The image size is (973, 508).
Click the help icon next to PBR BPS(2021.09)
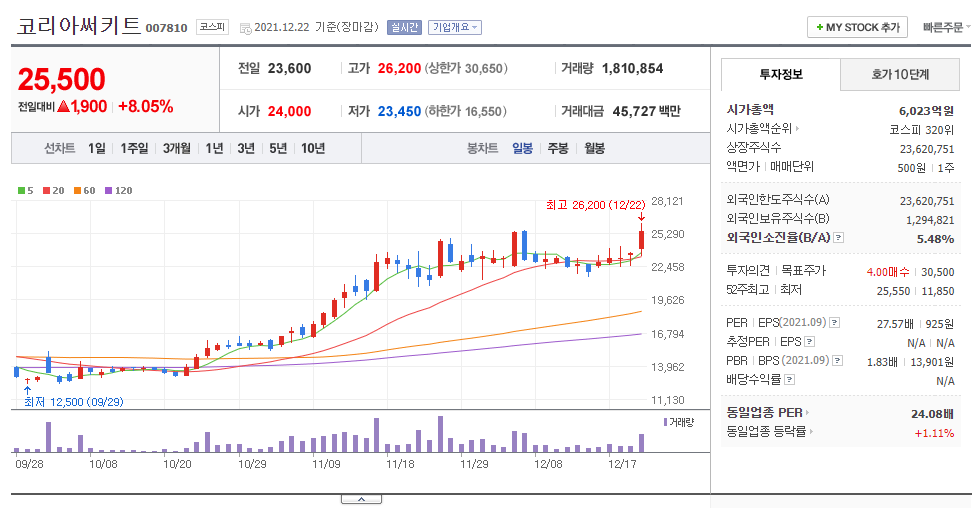click(x=838, y=360)
